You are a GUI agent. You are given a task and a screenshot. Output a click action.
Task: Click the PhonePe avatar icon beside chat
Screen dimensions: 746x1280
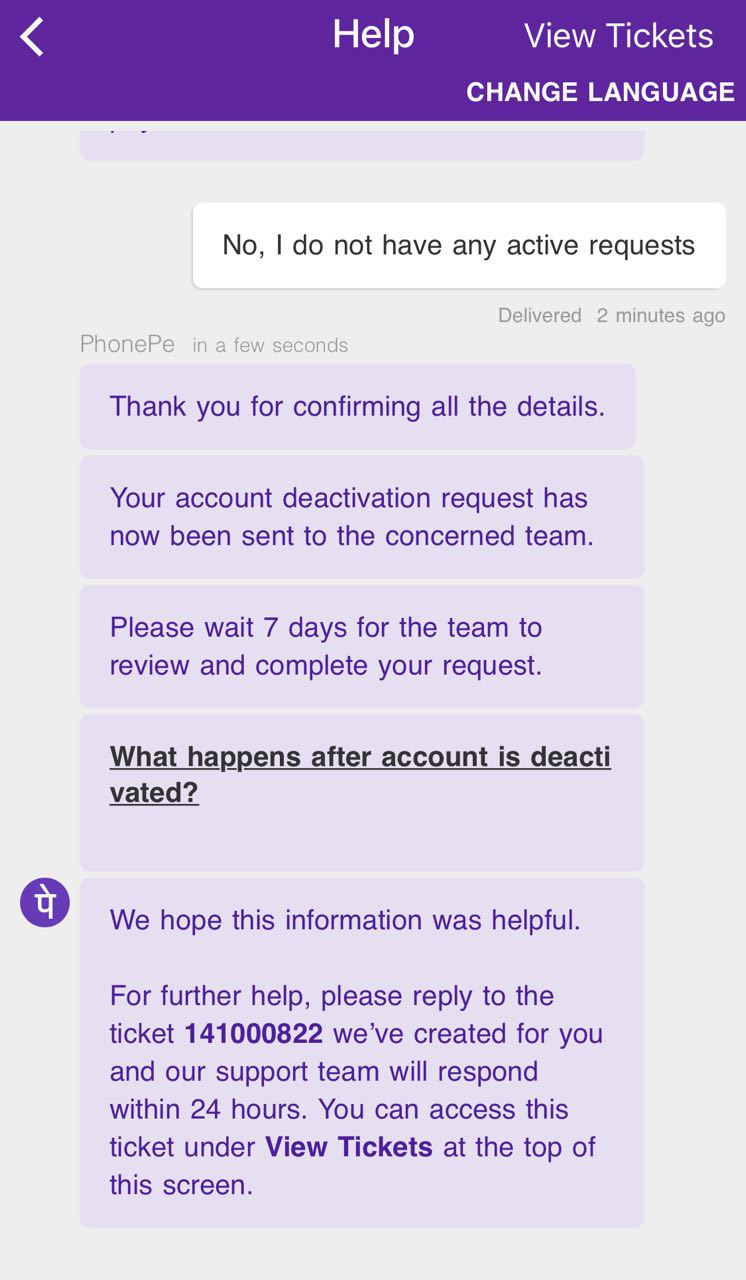point(45,903)
